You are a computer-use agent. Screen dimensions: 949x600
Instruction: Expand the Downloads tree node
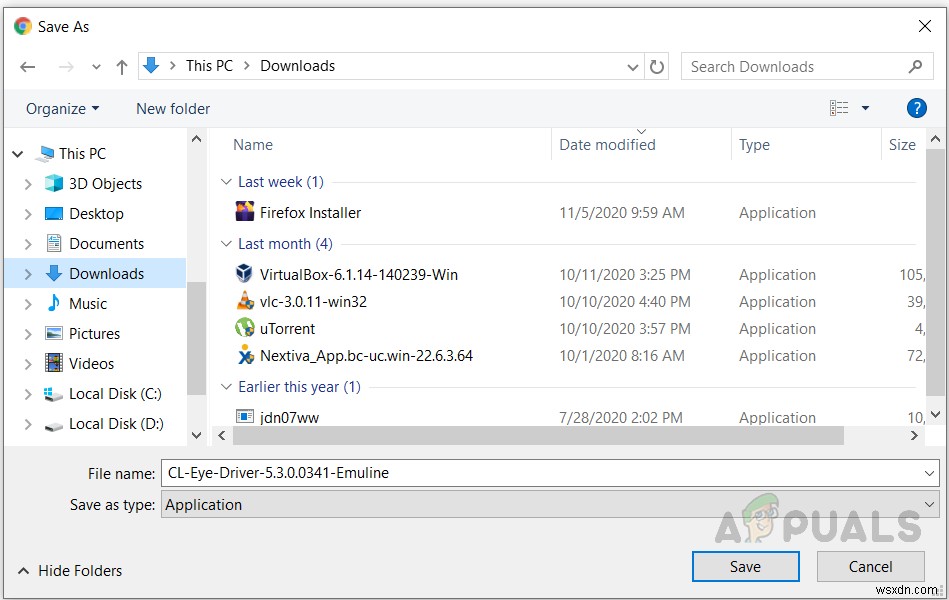28,274
